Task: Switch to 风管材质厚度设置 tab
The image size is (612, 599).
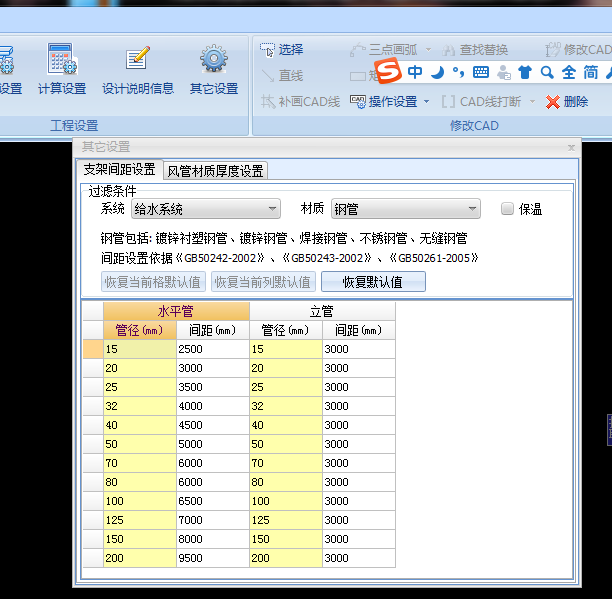Action: [215, 171]
